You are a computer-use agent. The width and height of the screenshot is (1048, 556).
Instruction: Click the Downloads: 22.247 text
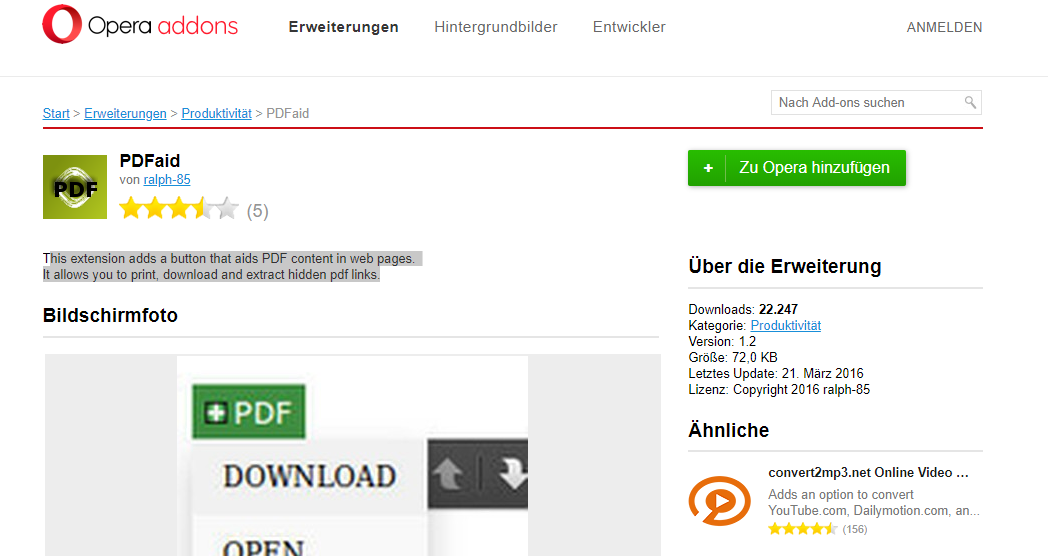click(743, 309)
